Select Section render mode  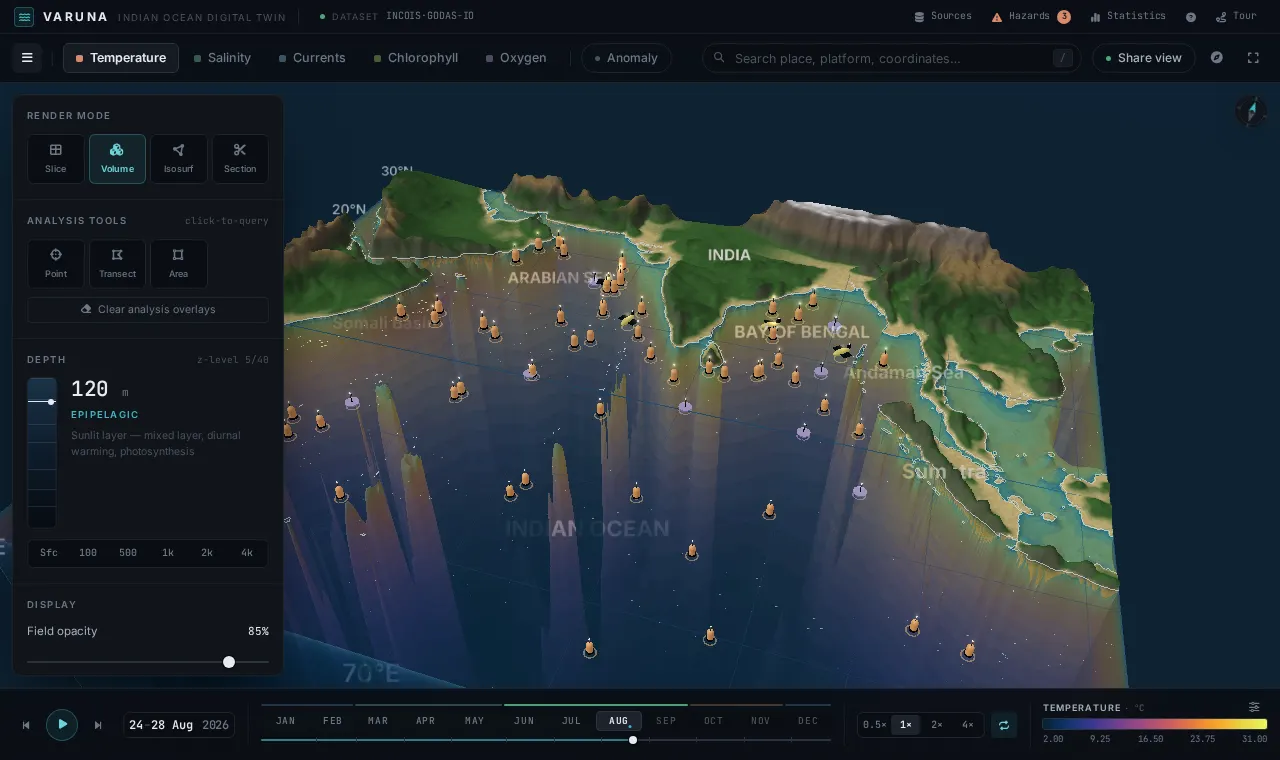point(240,159)
